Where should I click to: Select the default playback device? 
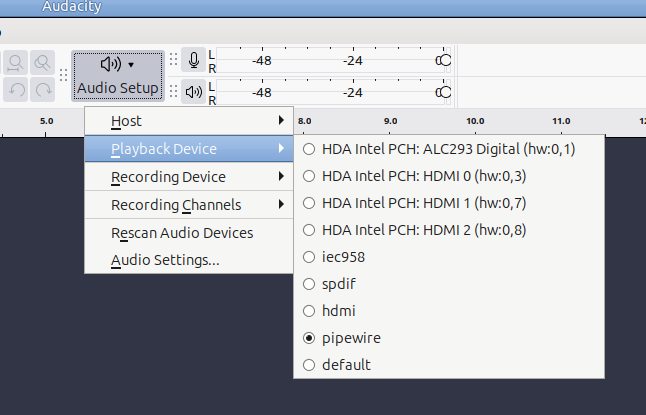(x=449, y=365)
